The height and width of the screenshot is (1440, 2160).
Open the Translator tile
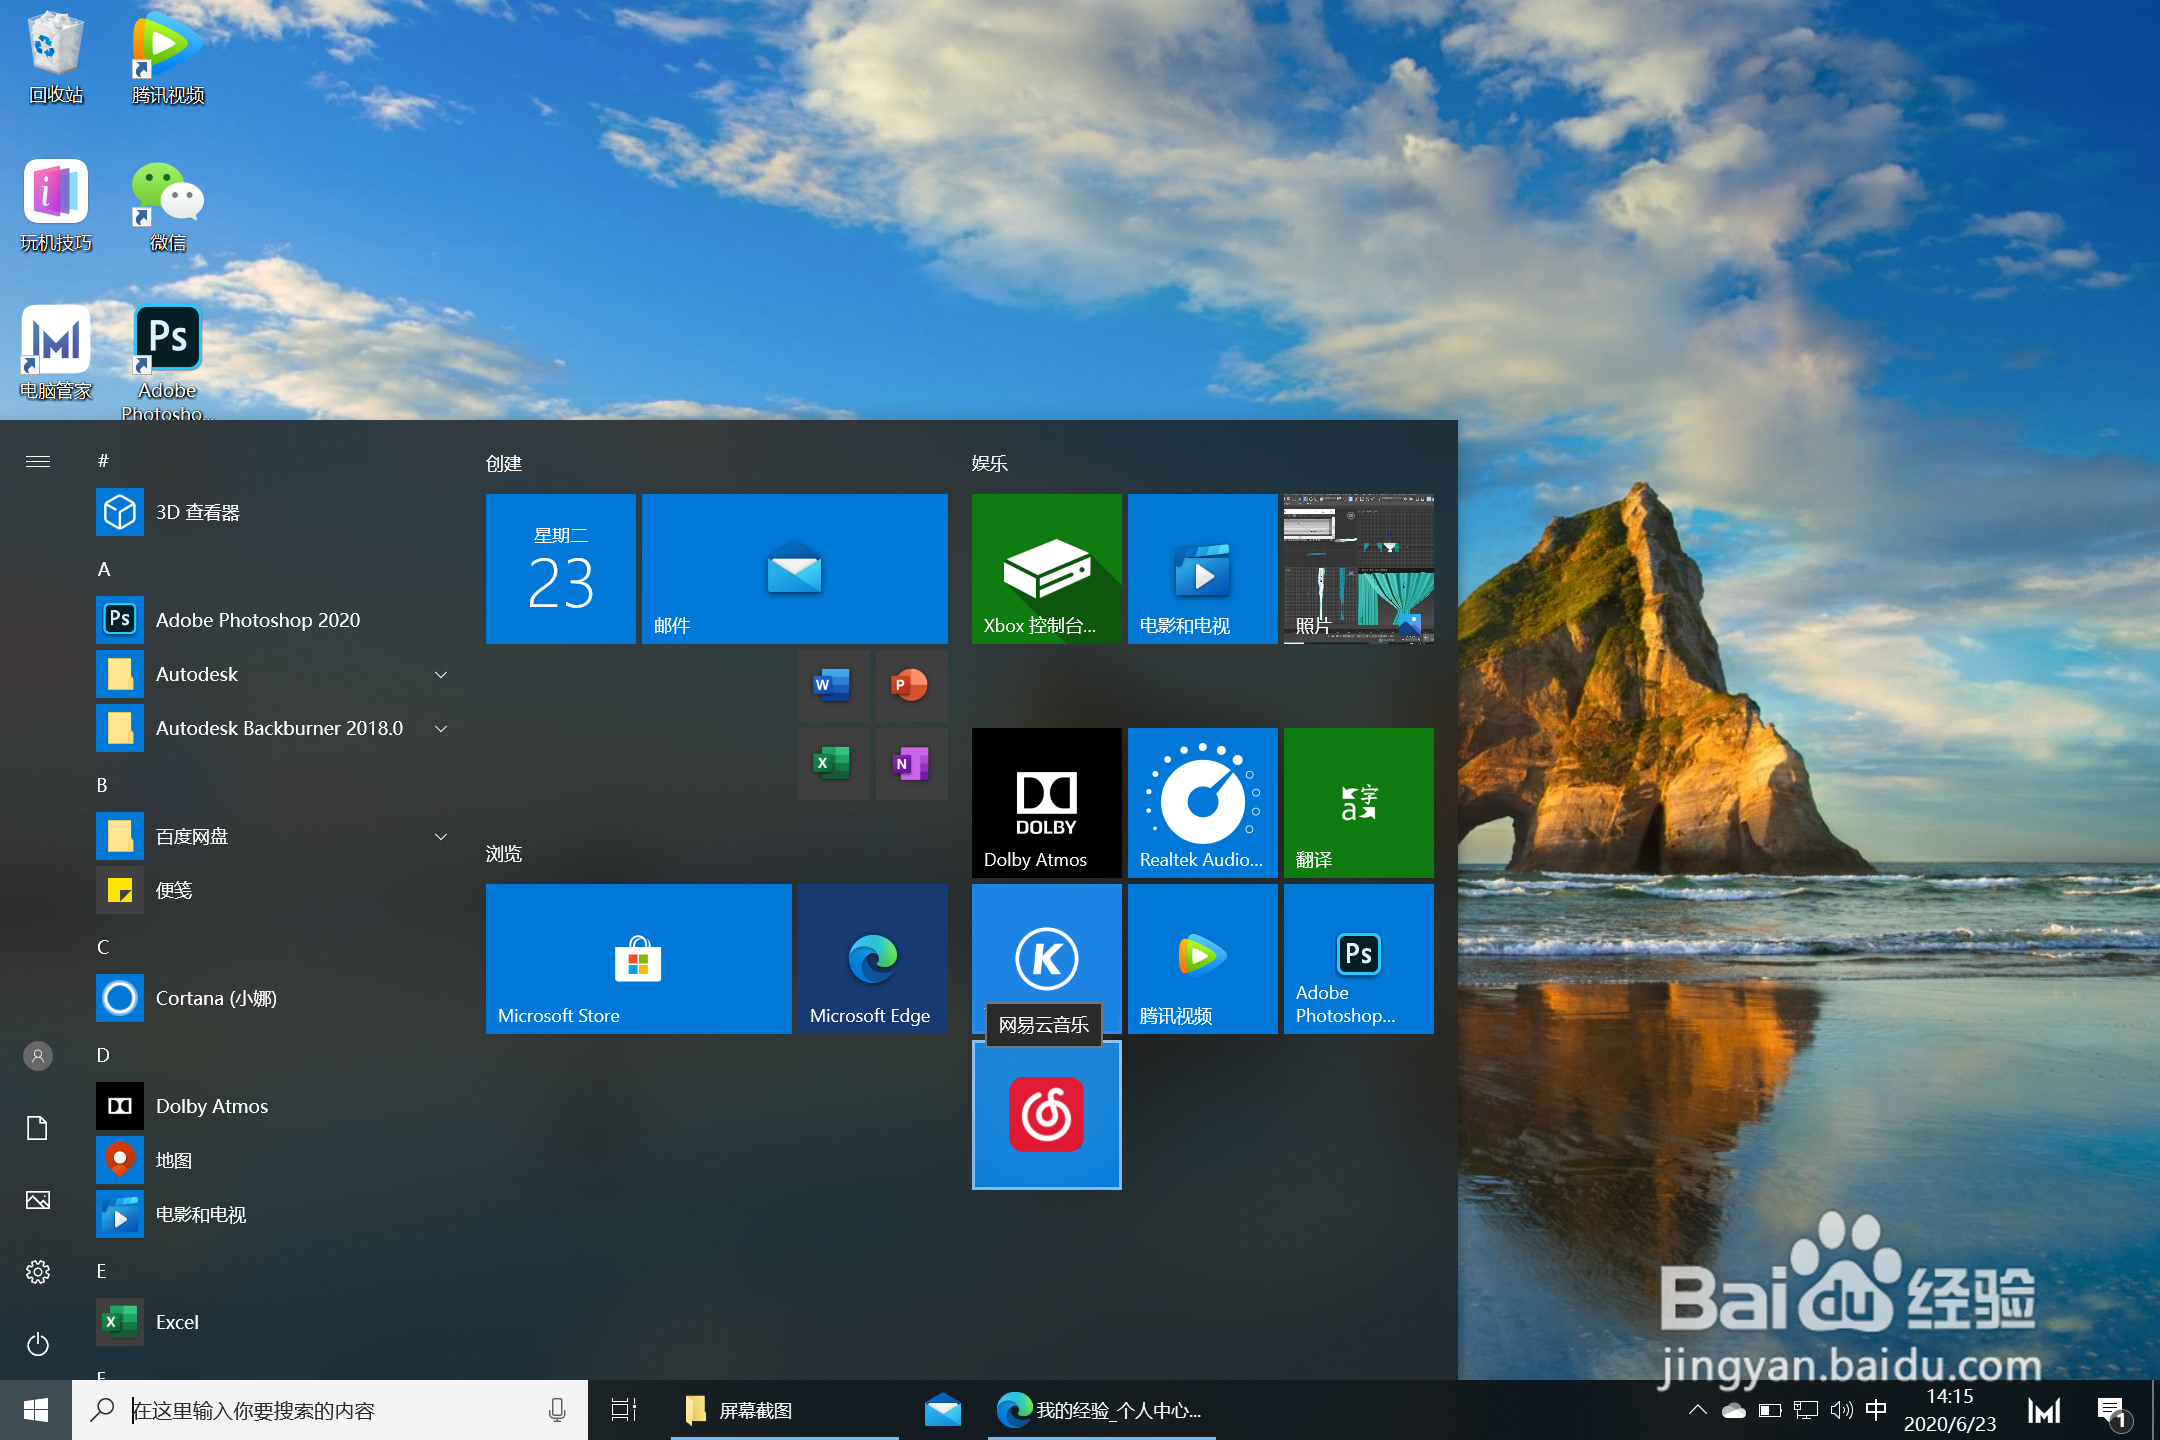pyautogui.click(x=1358, y=802)
